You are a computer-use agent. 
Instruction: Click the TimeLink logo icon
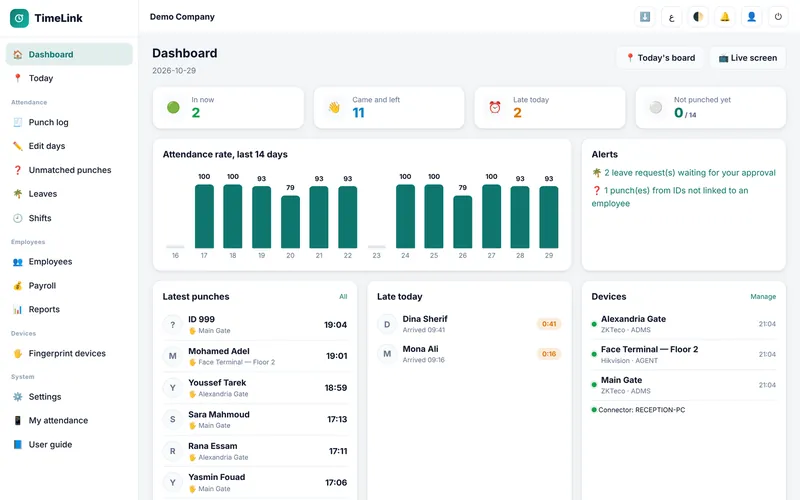[x=19, y=18]
